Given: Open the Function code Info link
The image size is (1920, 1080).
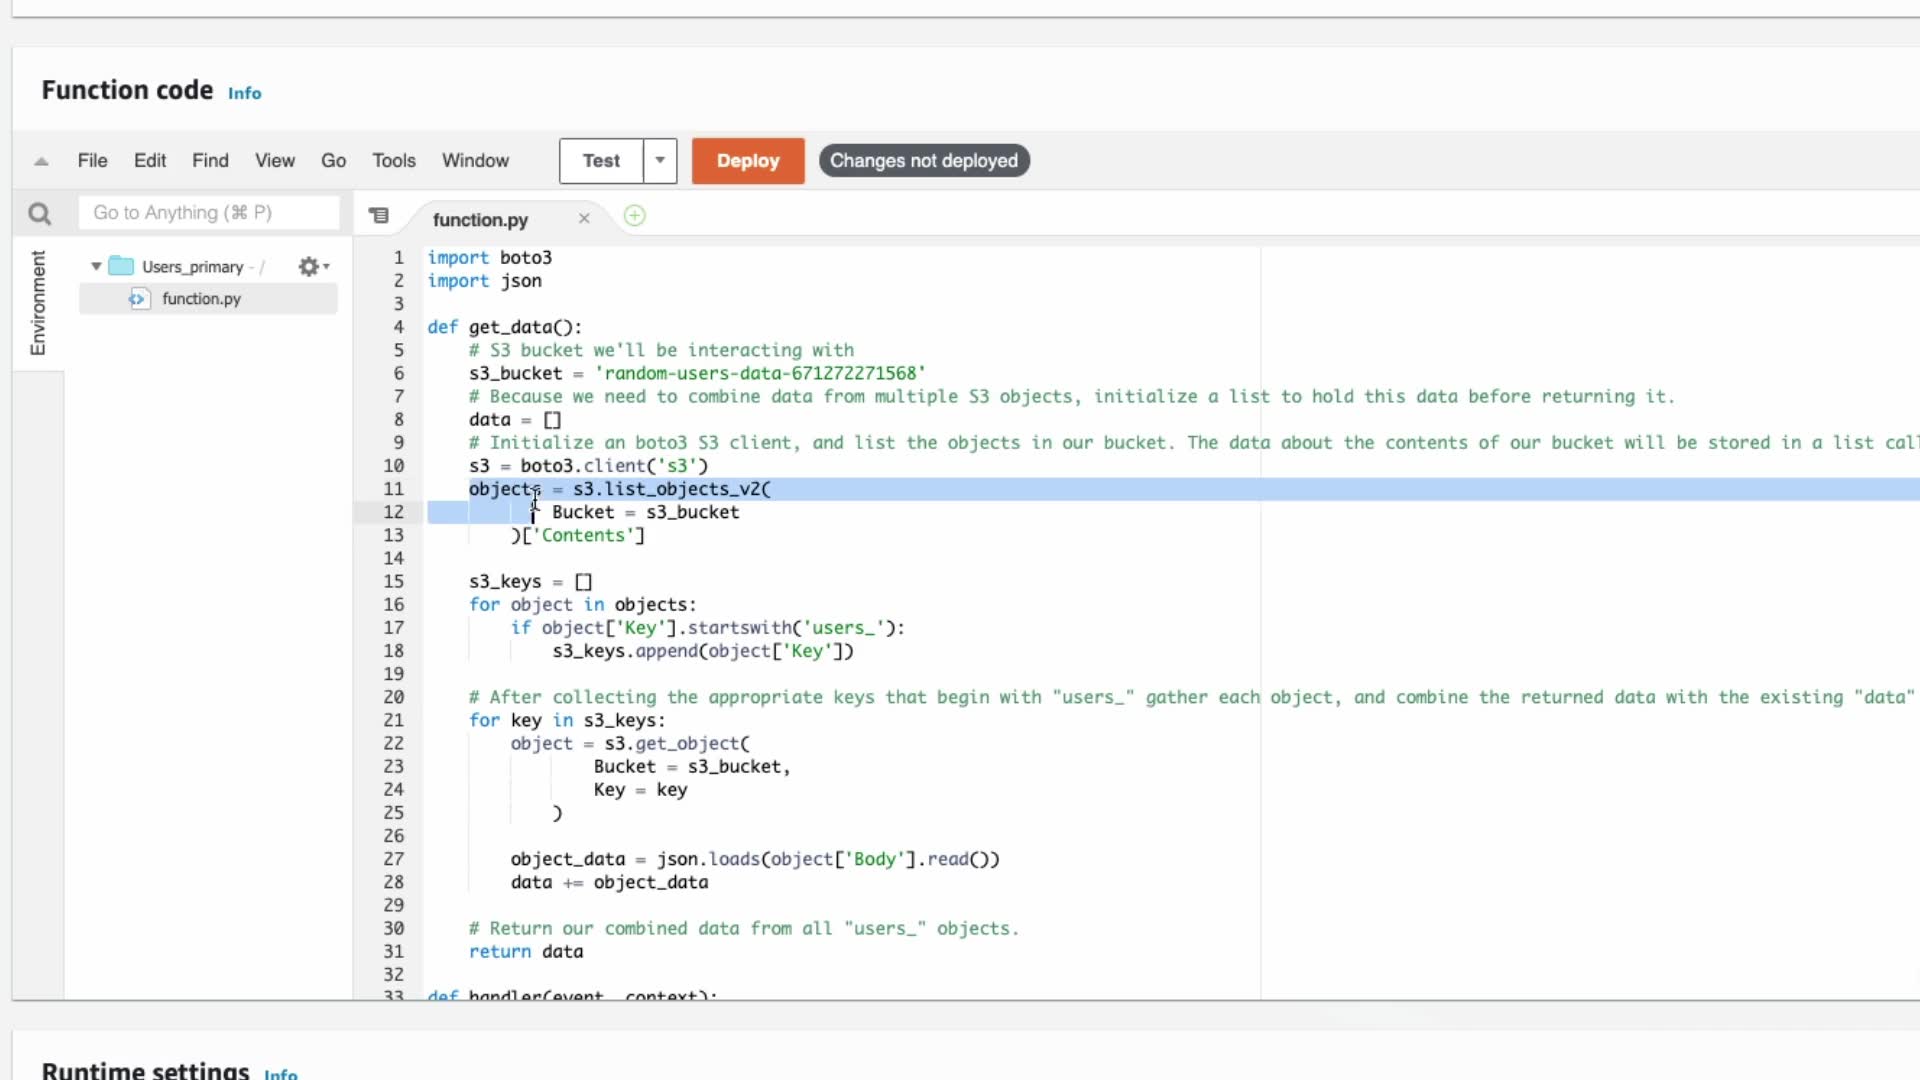Looking at the screenshot, I should tap(244, 93).
